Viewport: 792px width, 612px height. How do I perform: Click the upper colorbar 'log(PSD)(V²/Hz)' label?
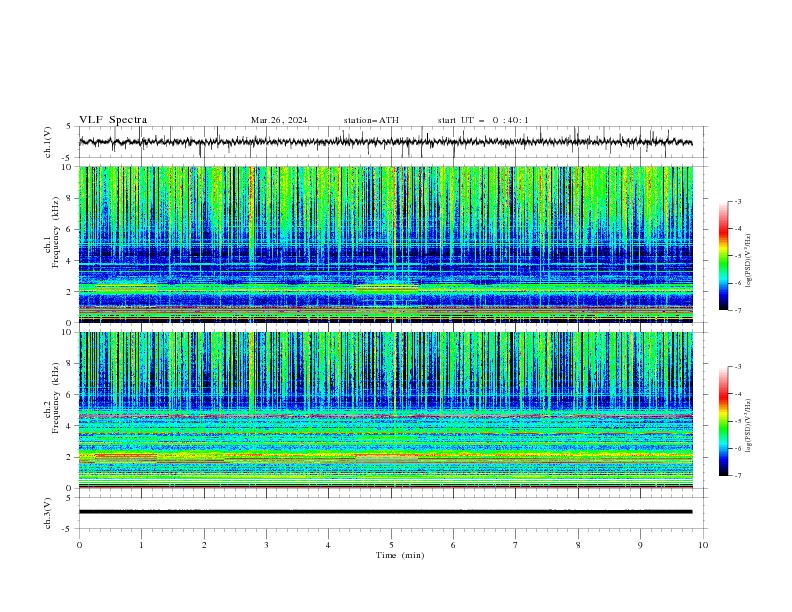click(748, 261)
